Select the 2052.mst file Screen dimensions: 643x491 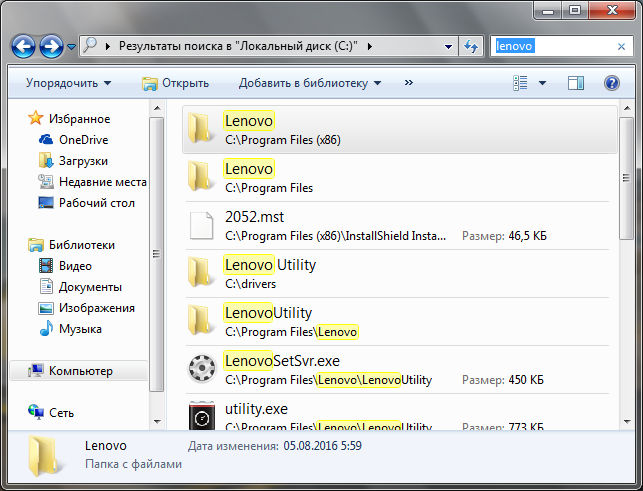point(400,226)
